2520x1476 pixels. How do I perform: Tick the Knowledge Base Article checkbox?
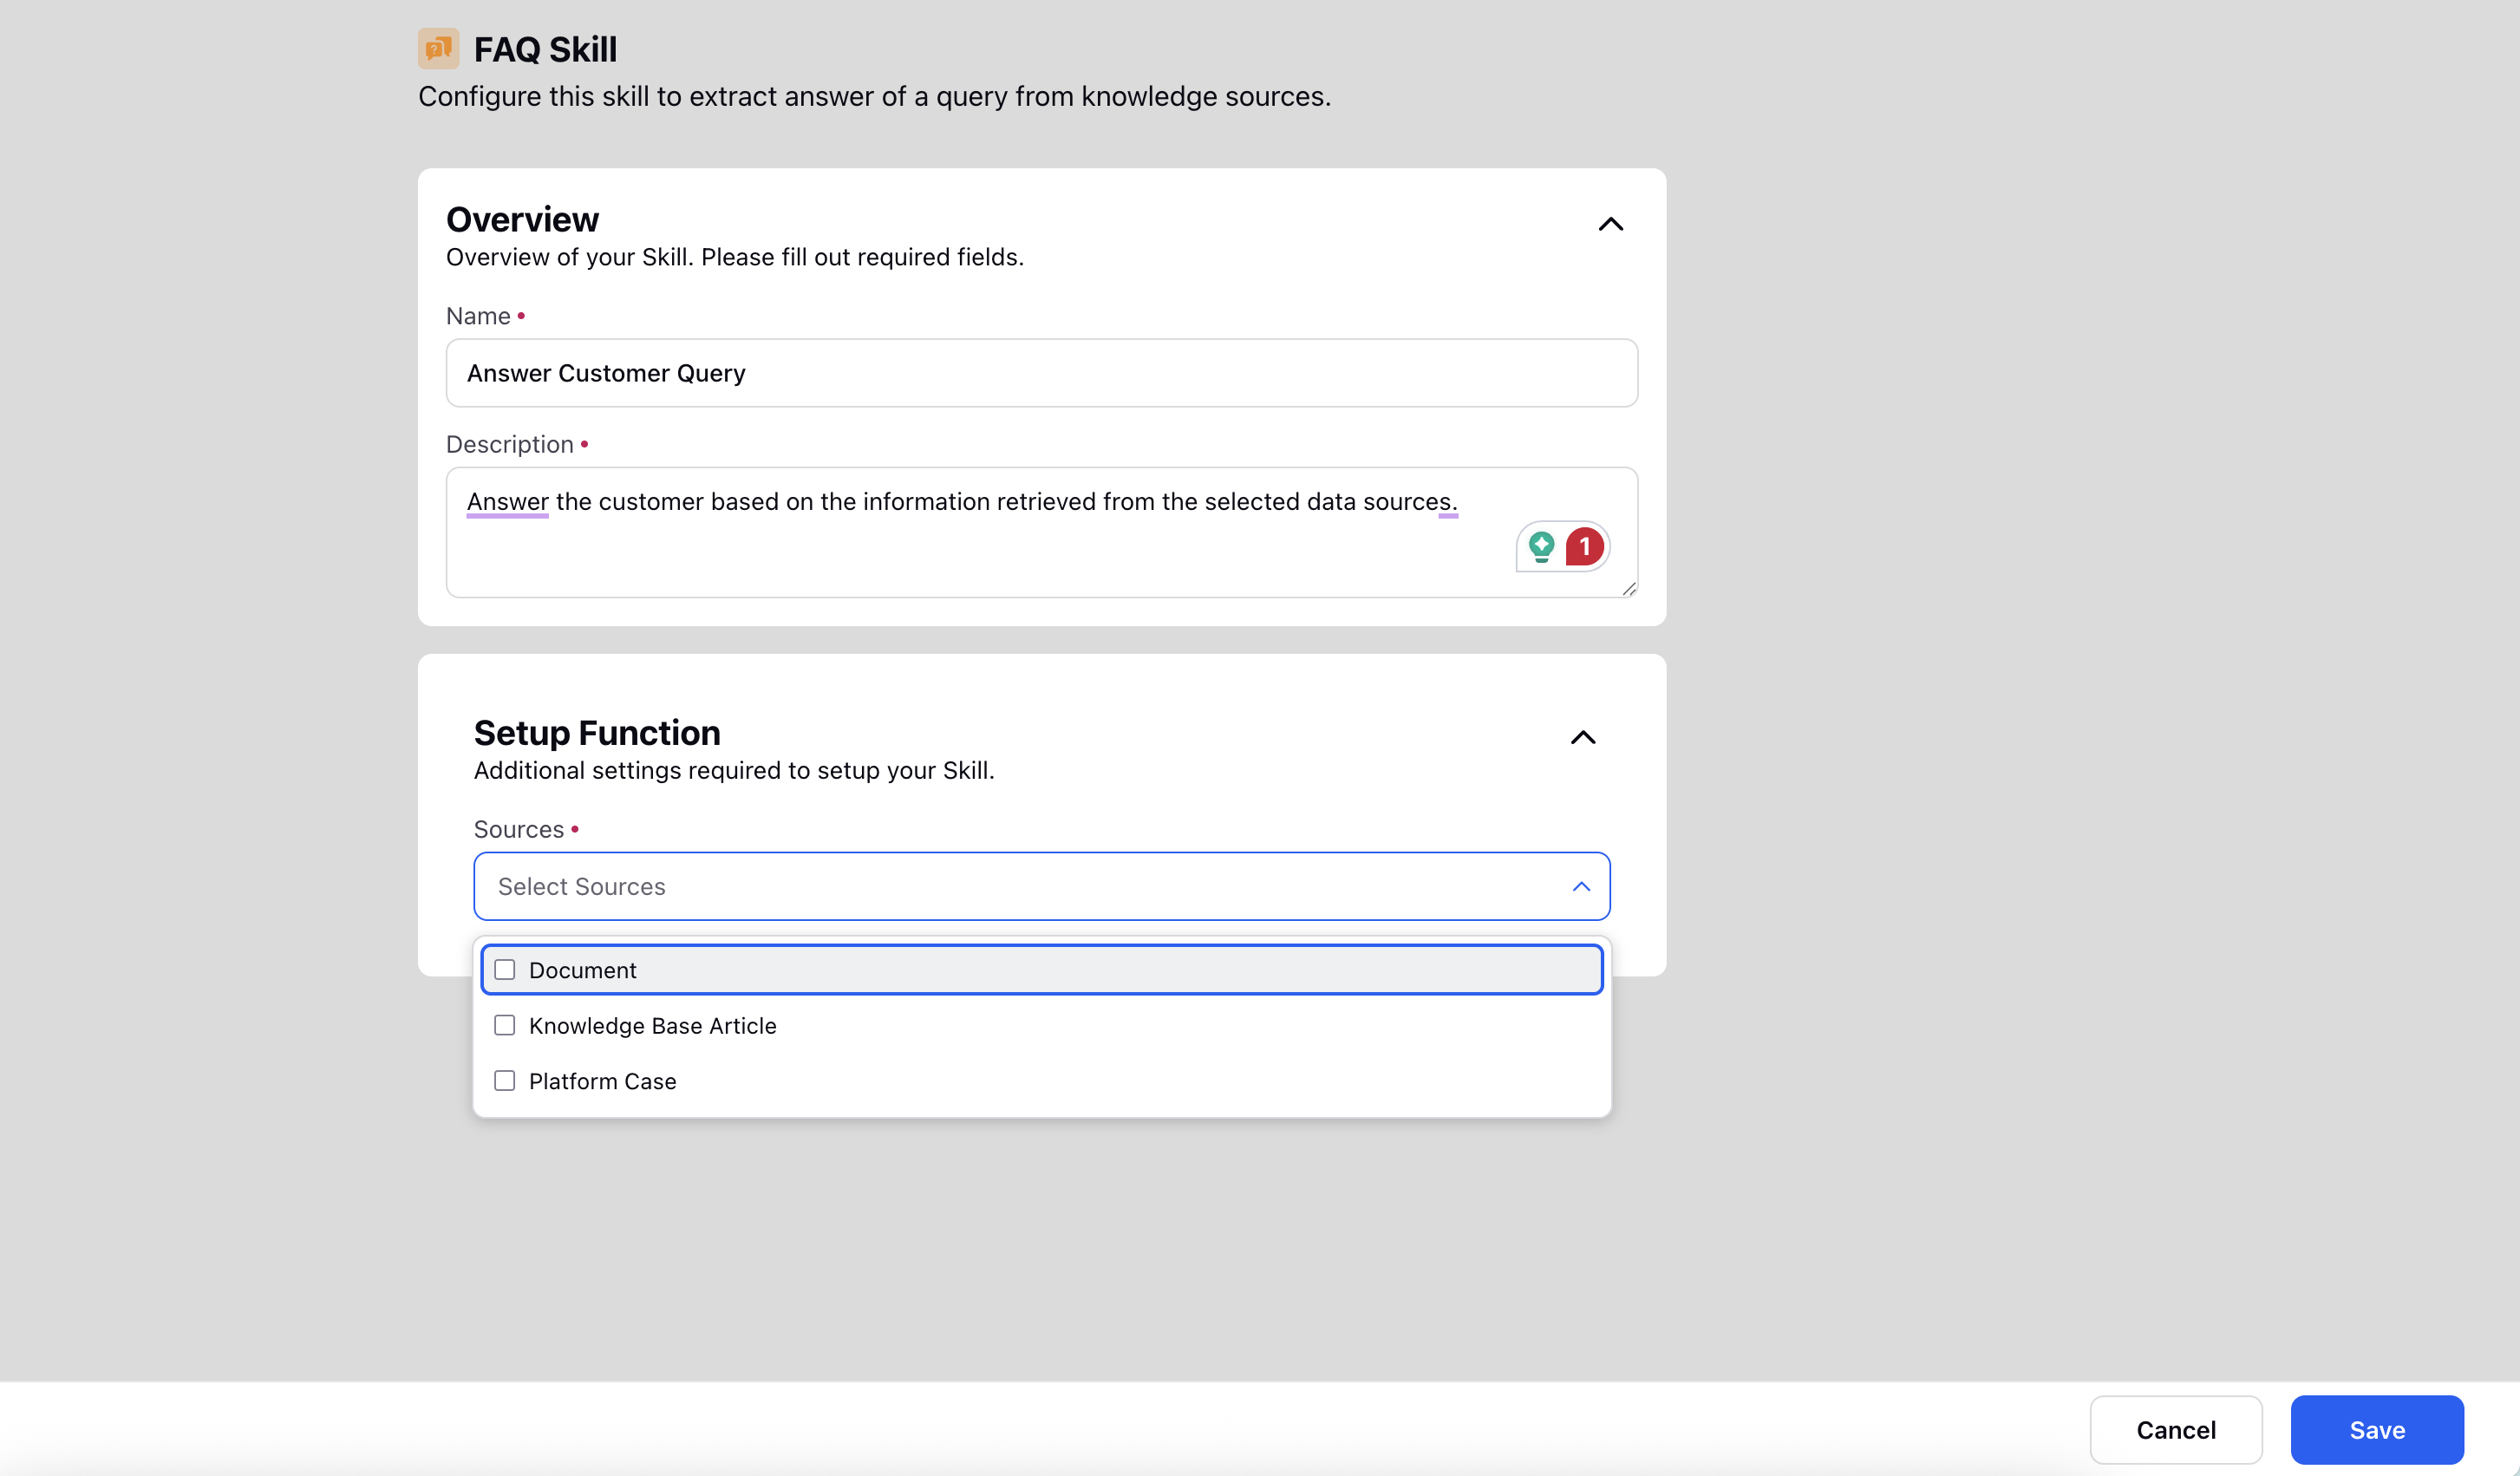505,1025
